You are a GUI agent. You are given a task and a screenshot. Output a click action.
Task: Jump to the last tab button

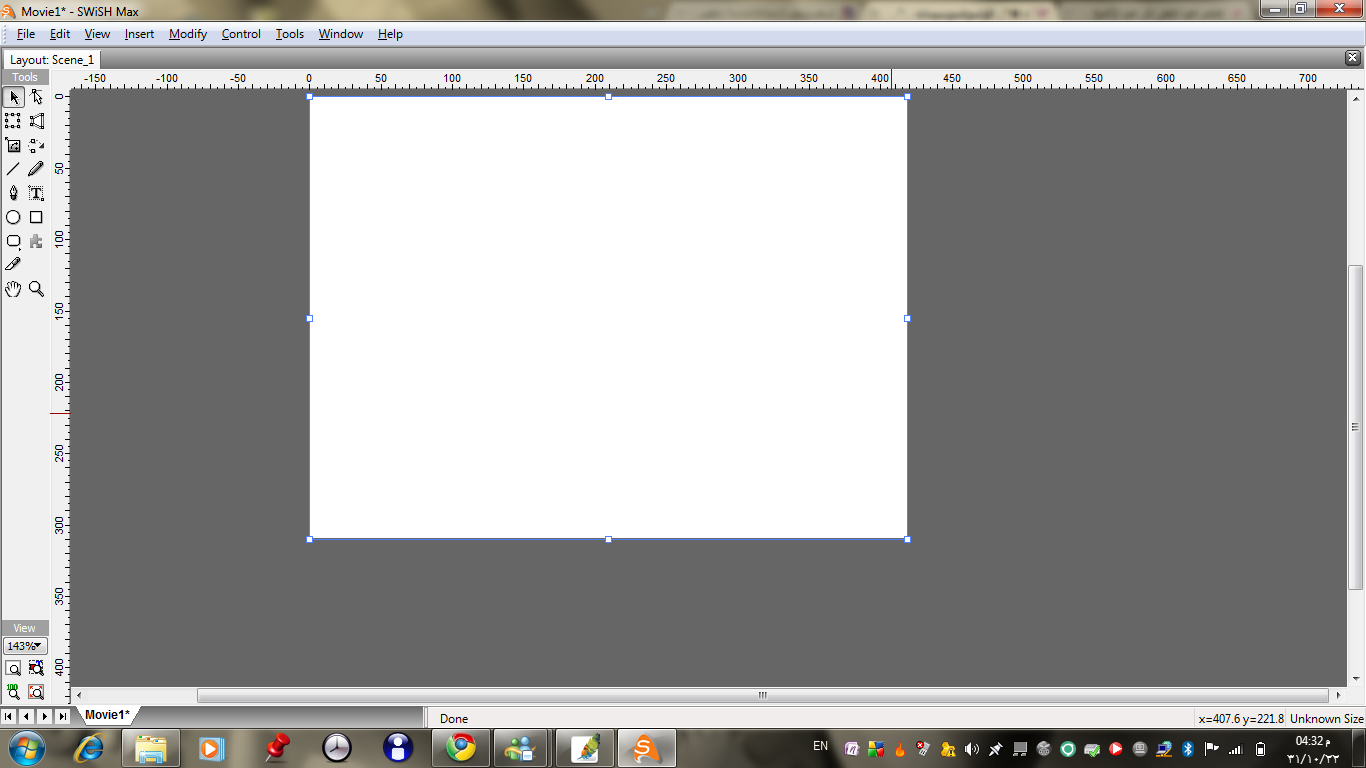62,716
